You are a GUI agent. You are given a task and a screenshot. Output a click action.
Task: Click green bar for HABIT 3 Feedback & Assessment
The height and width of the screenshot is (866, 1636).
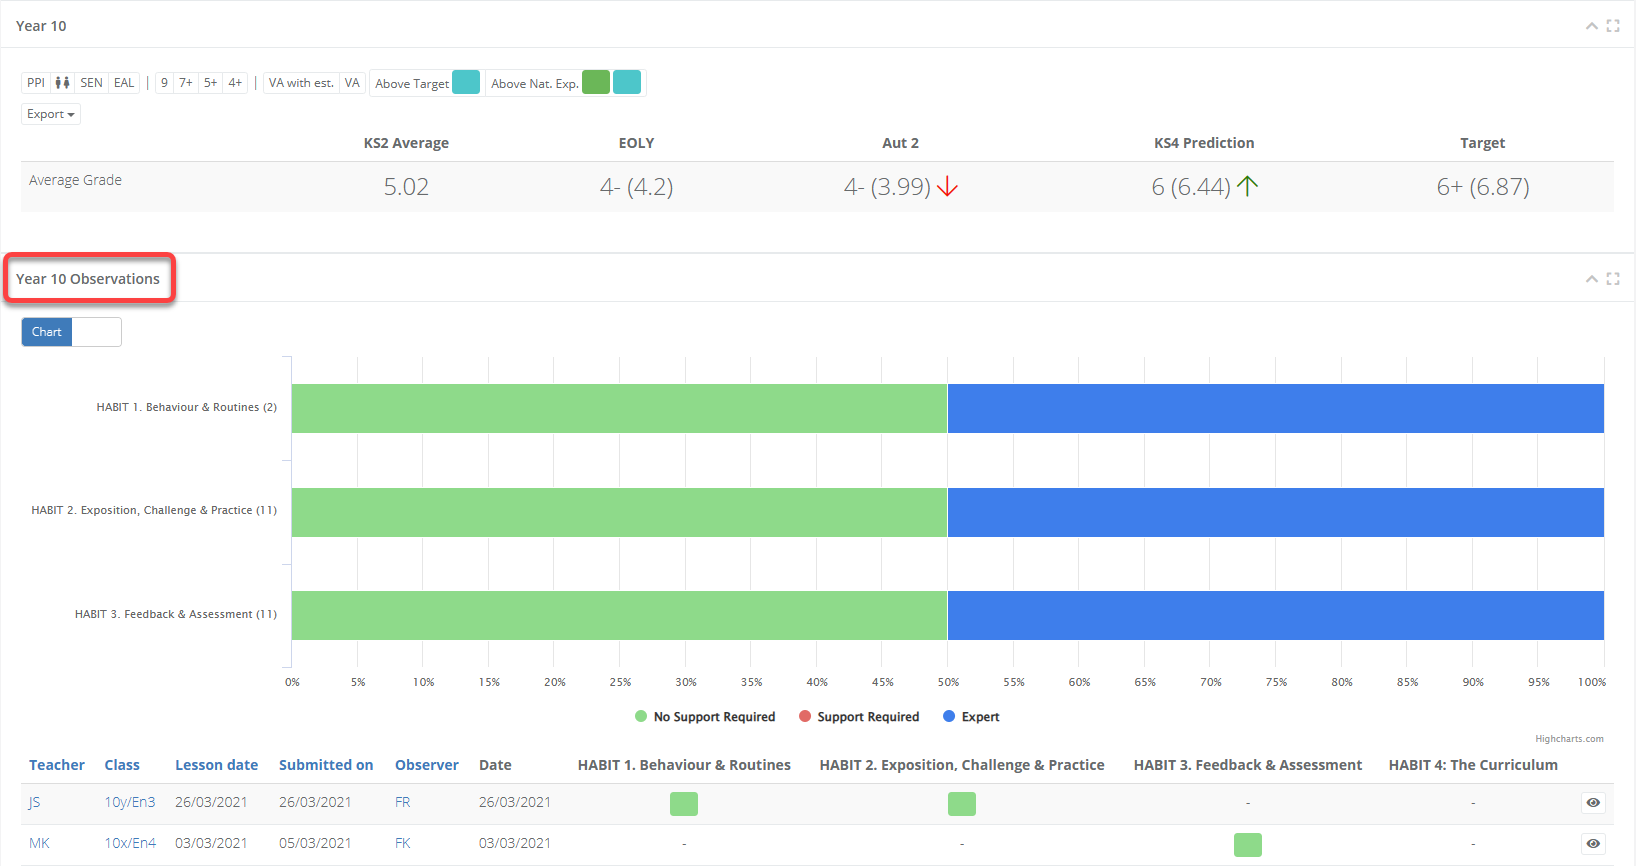619,615
